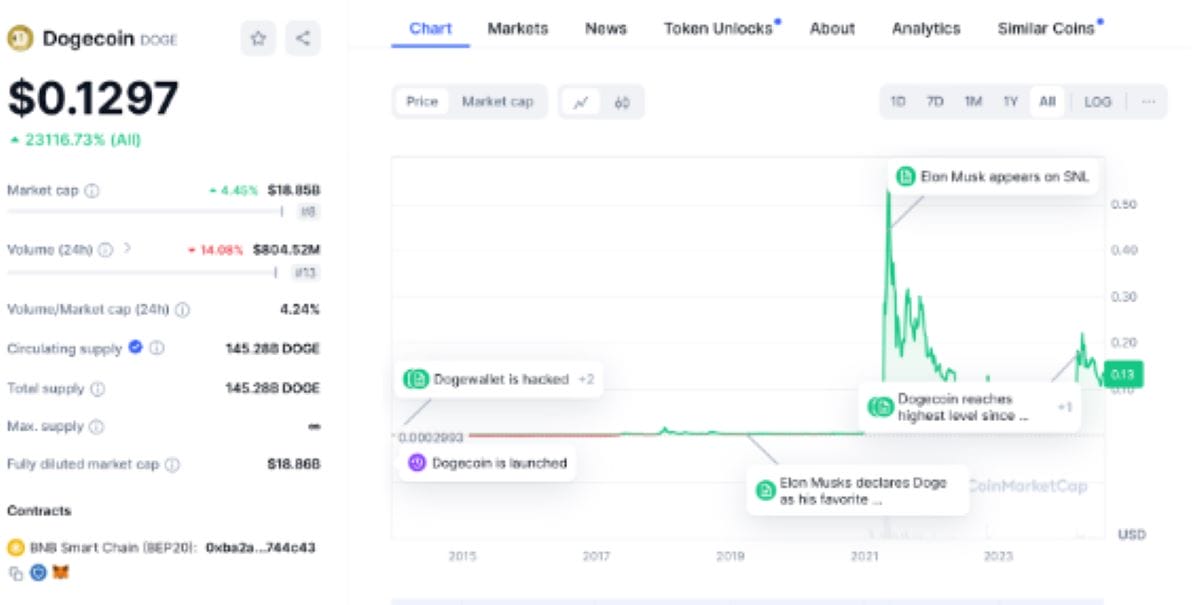The height and width of the screenshot is (605, 1200).
Task: Expand the Volume (24h) chevron arrow
Action: (127, 248)
